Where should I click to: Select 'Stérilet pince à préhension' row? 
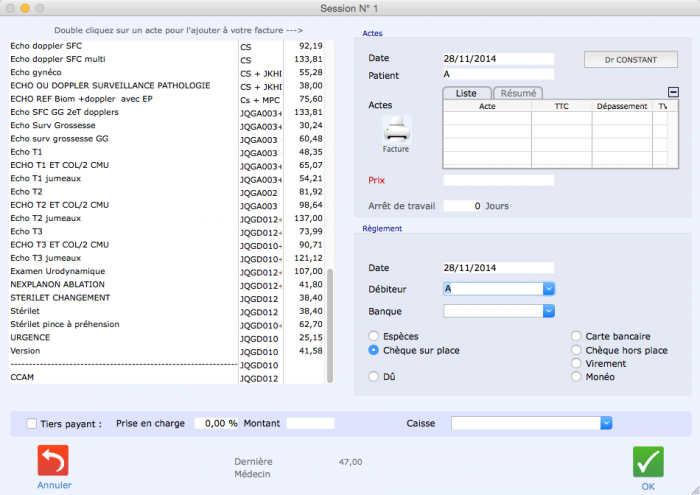pyautogui.click(x=166, y=324)
